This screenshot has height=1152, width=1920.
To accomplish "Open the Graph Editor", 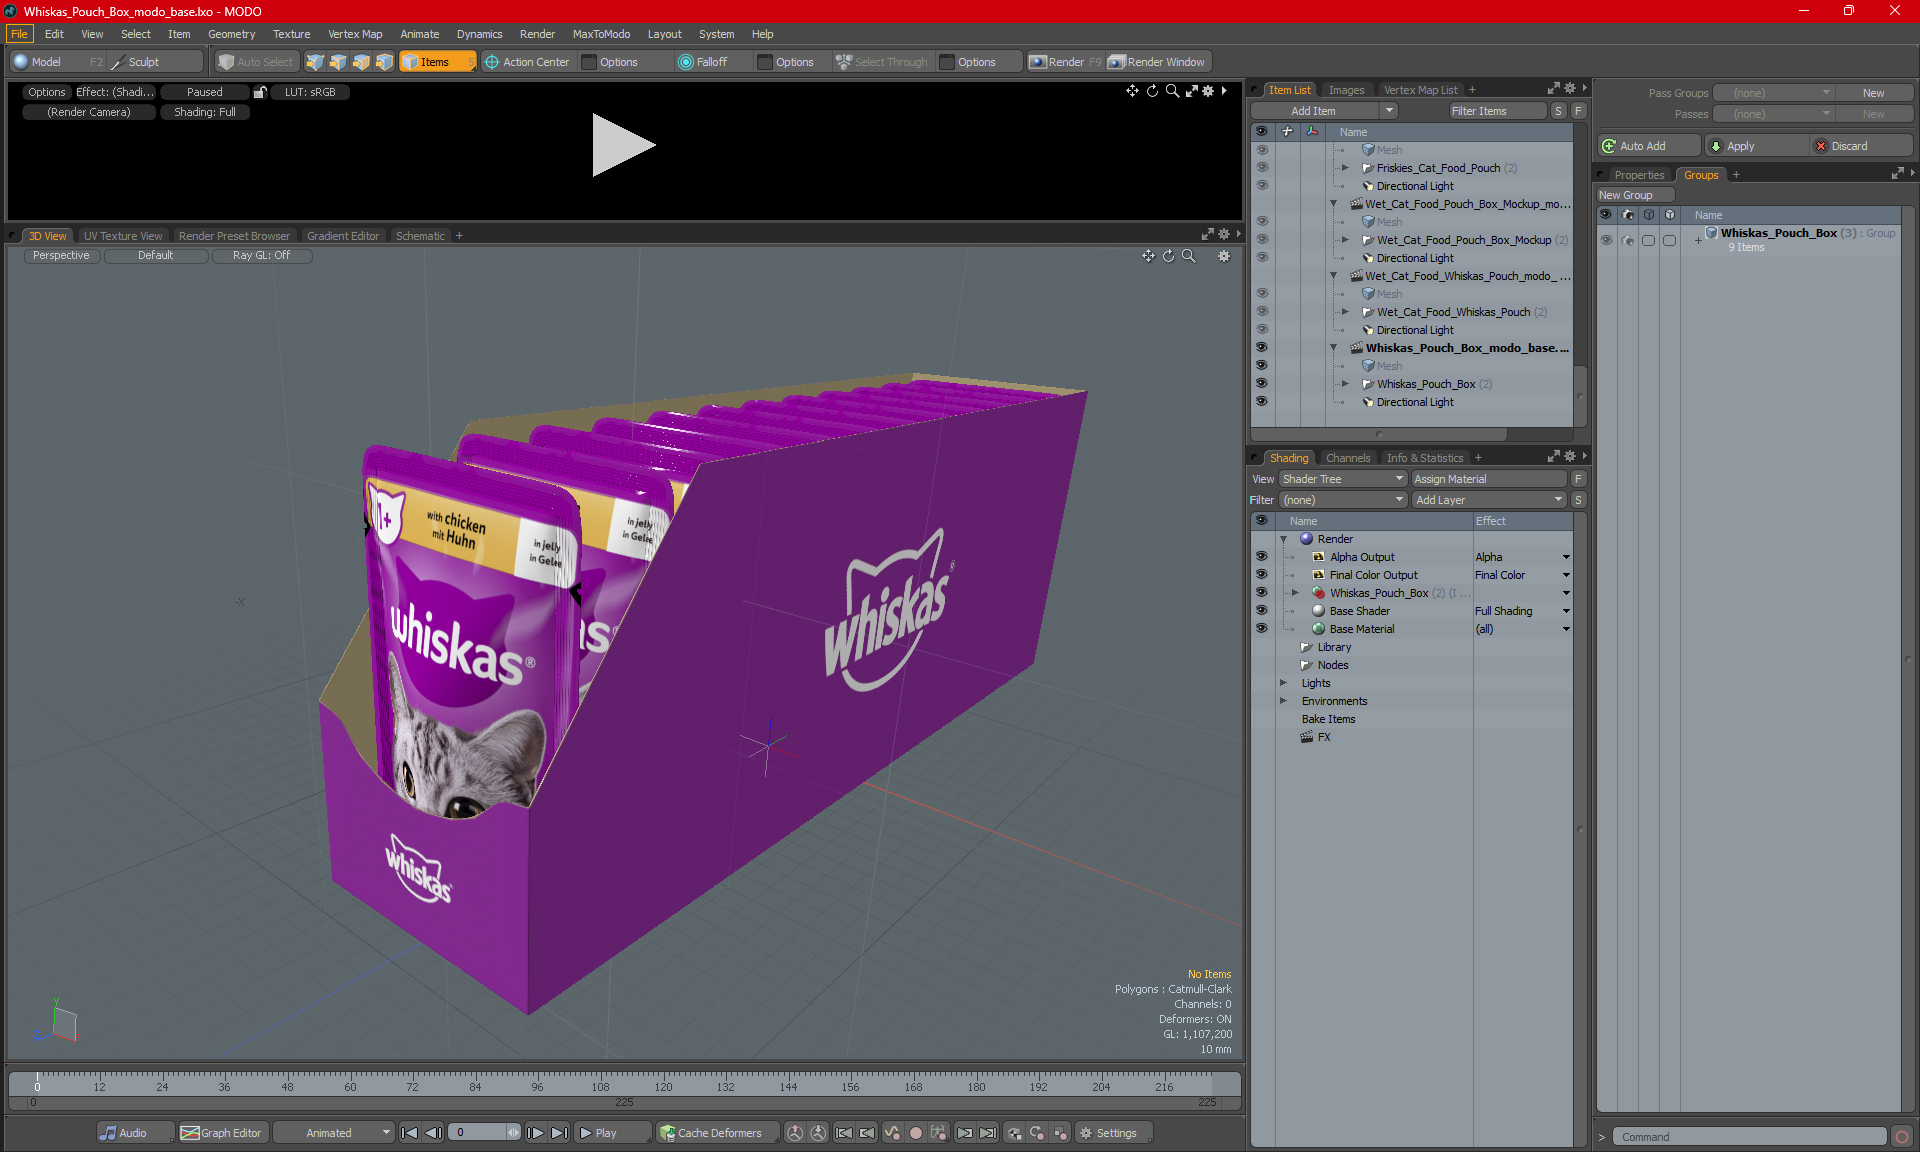I will tap(221, 1133).
